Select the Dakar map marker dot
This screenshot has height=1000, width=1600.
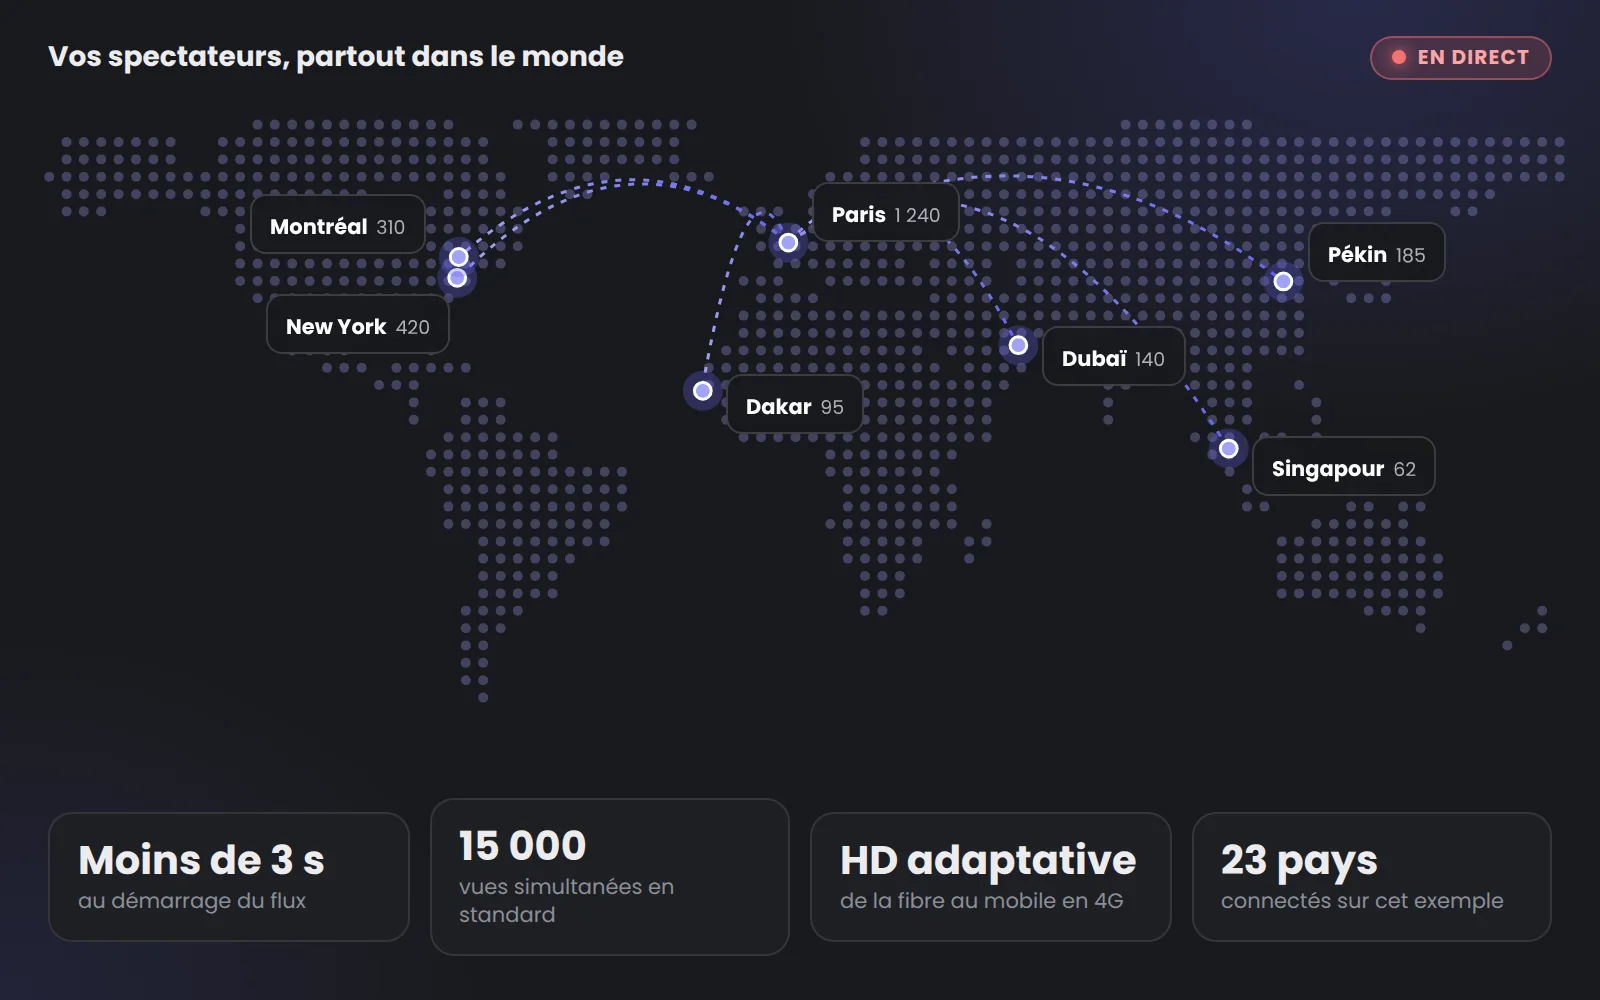tap(703, 391)
